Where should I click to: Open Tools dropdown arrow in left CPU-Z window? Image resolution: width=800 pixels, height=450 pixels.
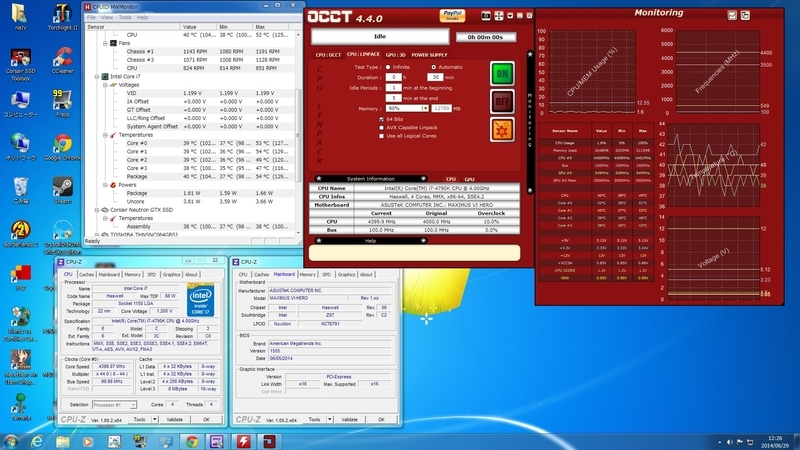coord(155,419)
